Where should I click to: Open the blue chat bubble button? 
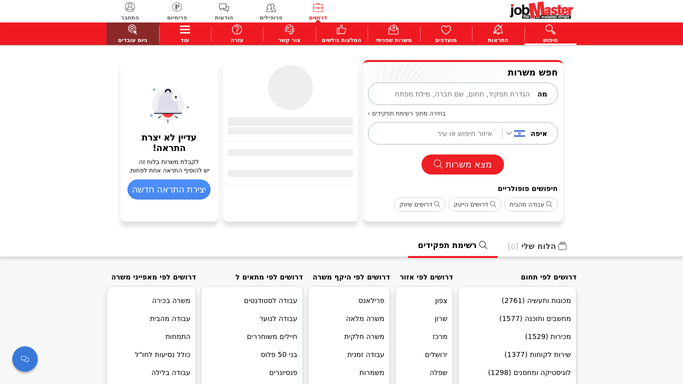(x=25, y=359)
